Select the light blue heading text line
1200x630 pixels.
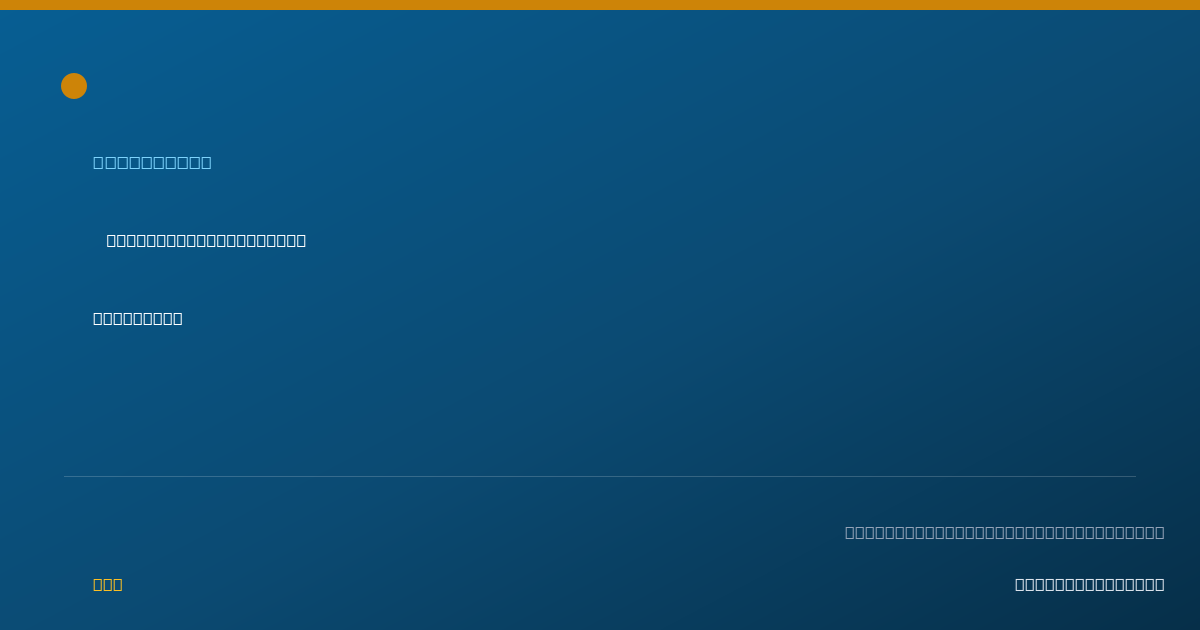pos(152,162)
